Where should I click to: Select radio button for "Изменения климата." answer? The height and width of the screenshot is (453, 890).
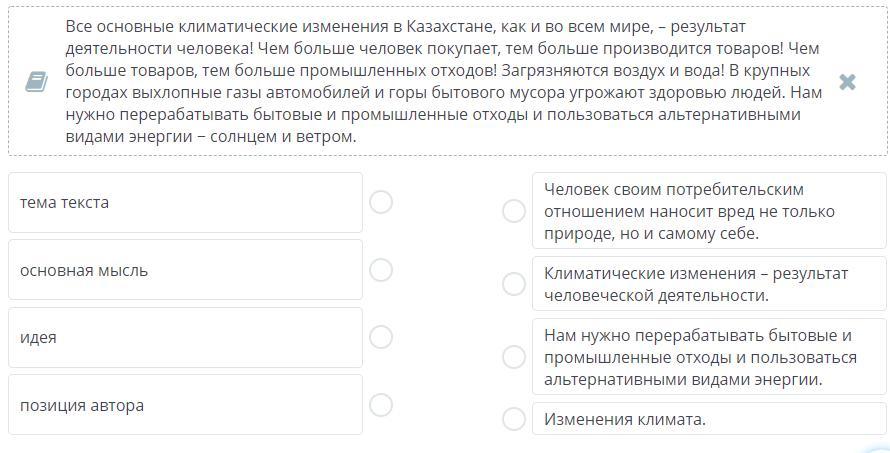(x=514, y=419)
